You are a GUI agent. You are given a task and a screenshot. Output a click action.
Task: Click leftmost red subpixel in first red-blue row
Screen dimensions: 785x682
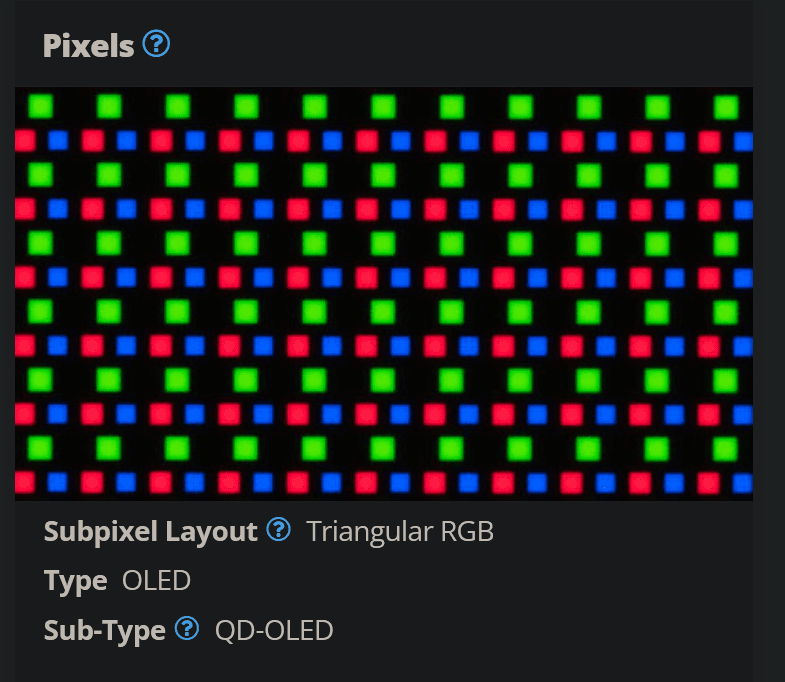tap(25, 141)
